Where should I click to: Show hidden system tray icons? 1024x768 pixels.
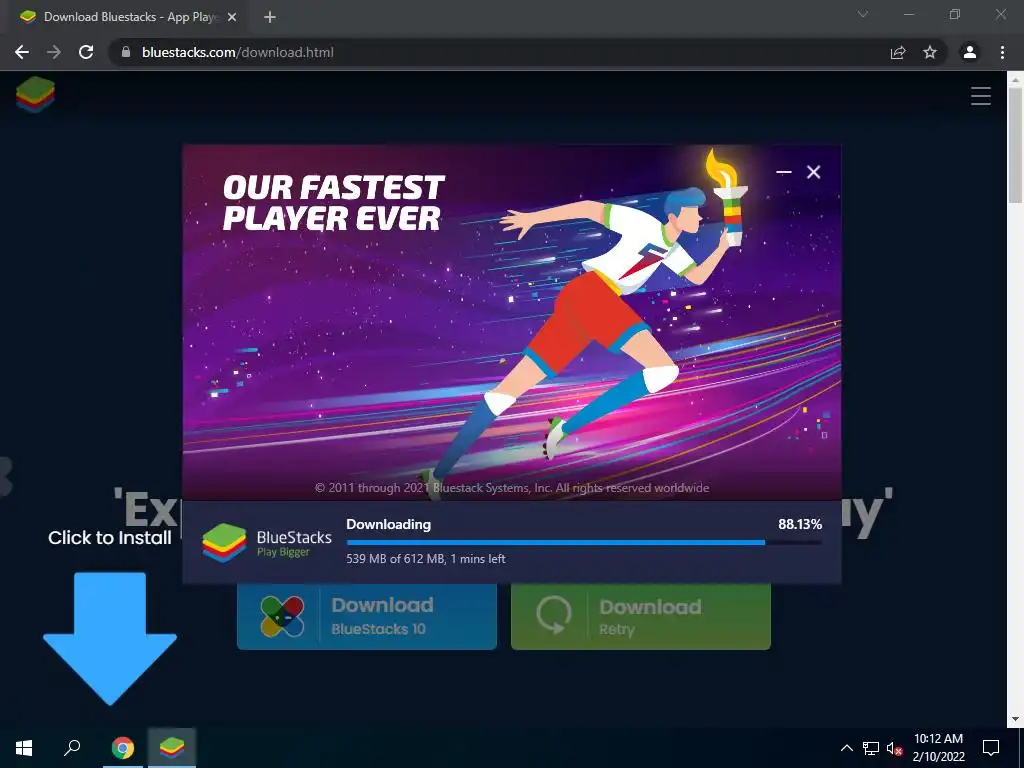[x=846, y=748]
